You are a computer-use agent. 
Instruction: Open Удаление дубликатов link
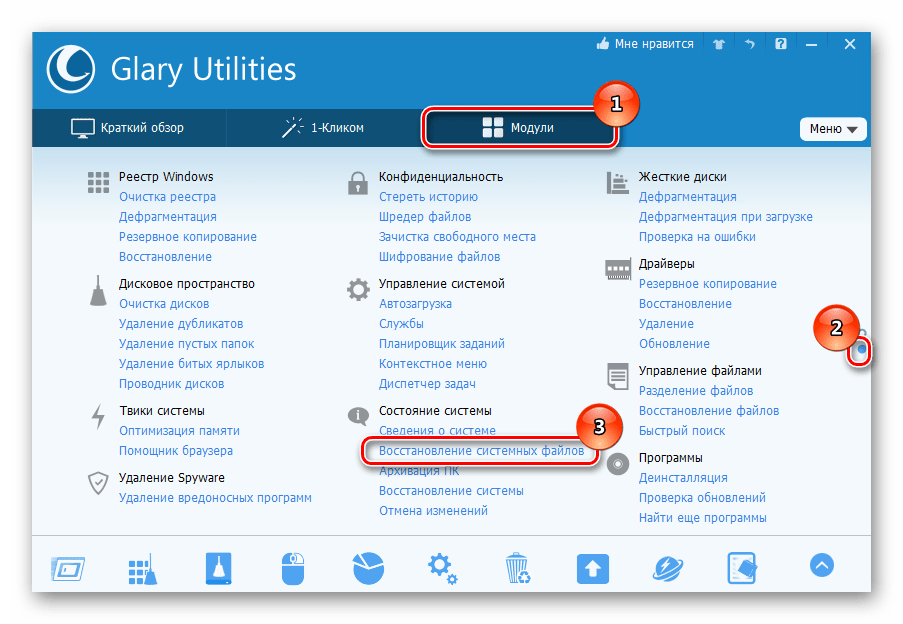point(181,324)
